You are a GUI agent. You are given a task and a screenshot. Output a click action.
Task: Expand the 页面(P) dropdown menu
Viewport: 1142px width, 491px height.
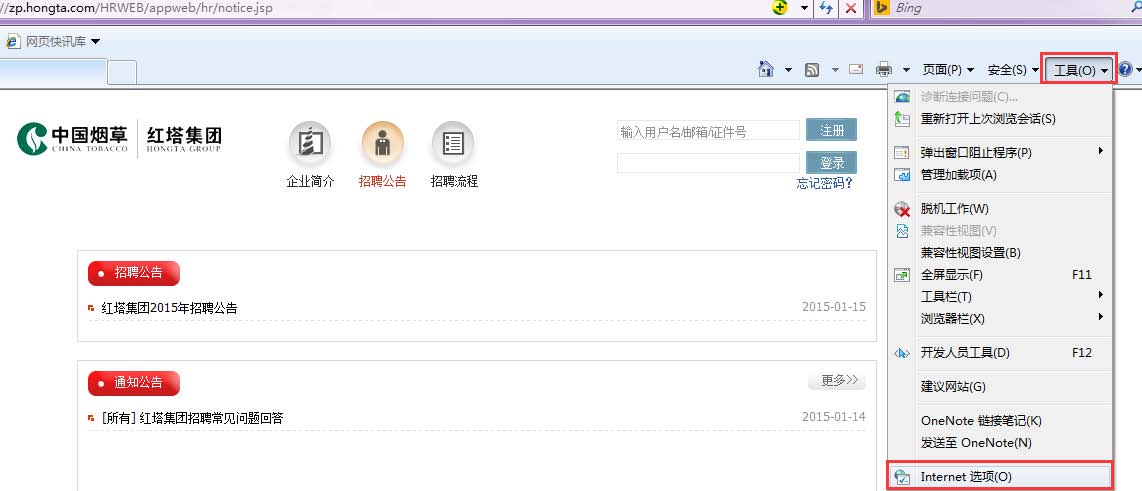947,69
